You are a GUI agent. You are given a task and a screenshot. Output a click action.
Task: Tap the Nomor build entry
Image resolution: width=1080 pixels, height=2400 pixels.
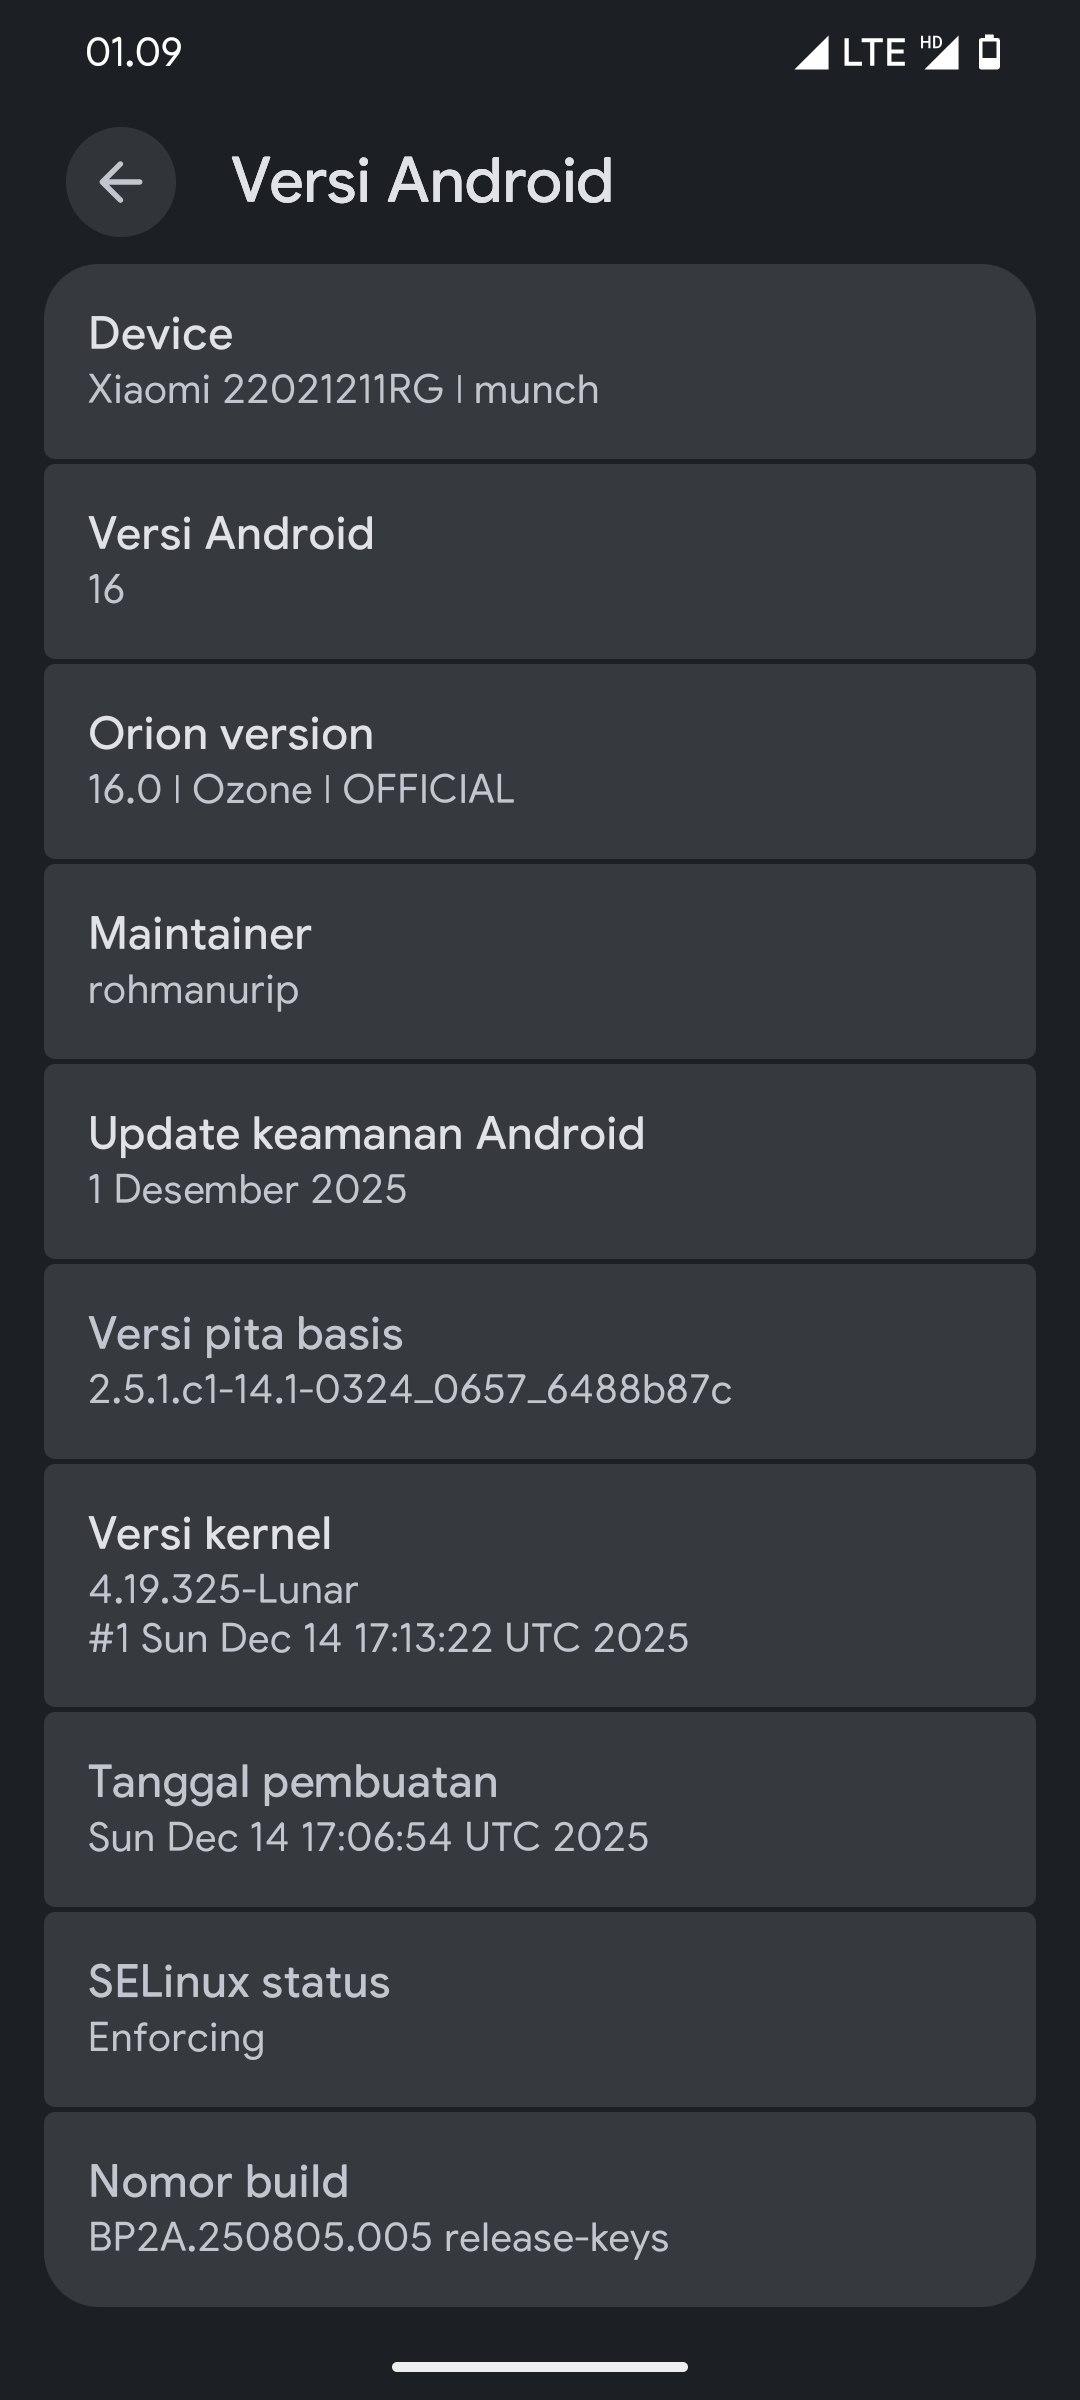[x=540, y=2209]
